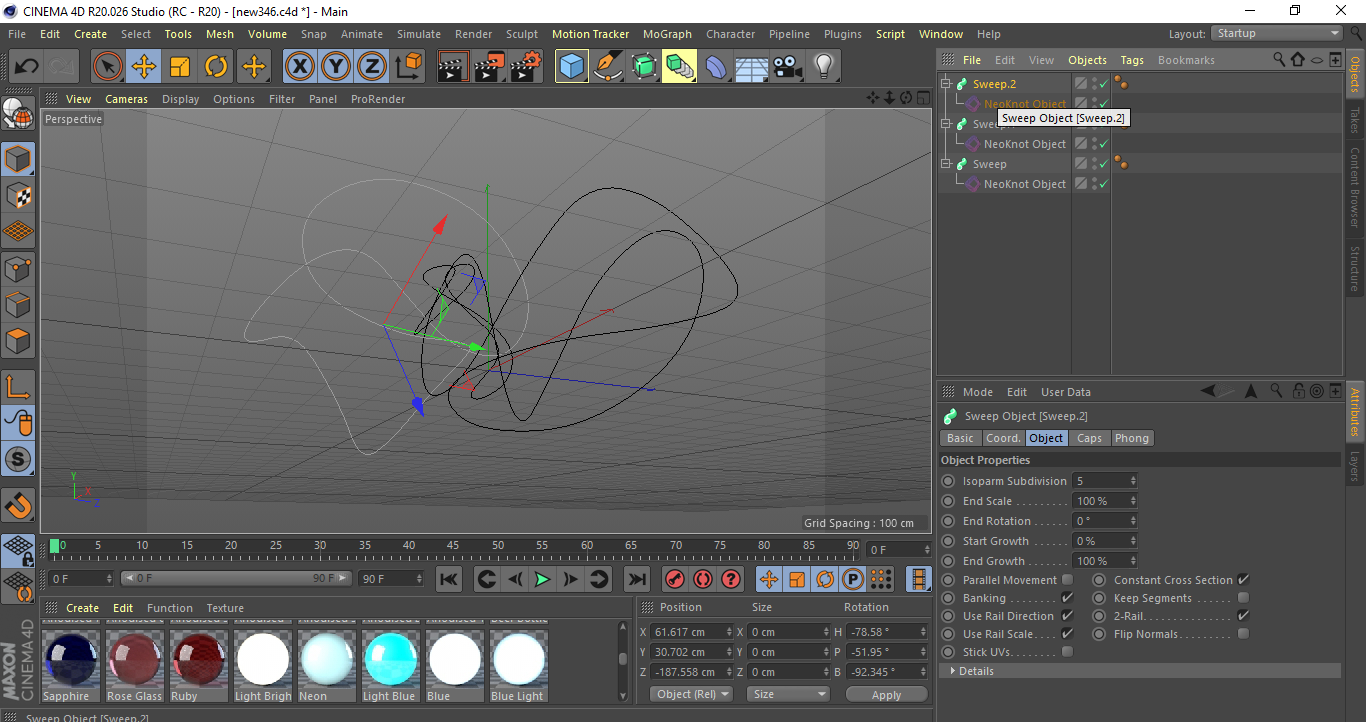Open Edit Render Settings icon
The height and width of the screenshot is (722, 1366).
525,67
